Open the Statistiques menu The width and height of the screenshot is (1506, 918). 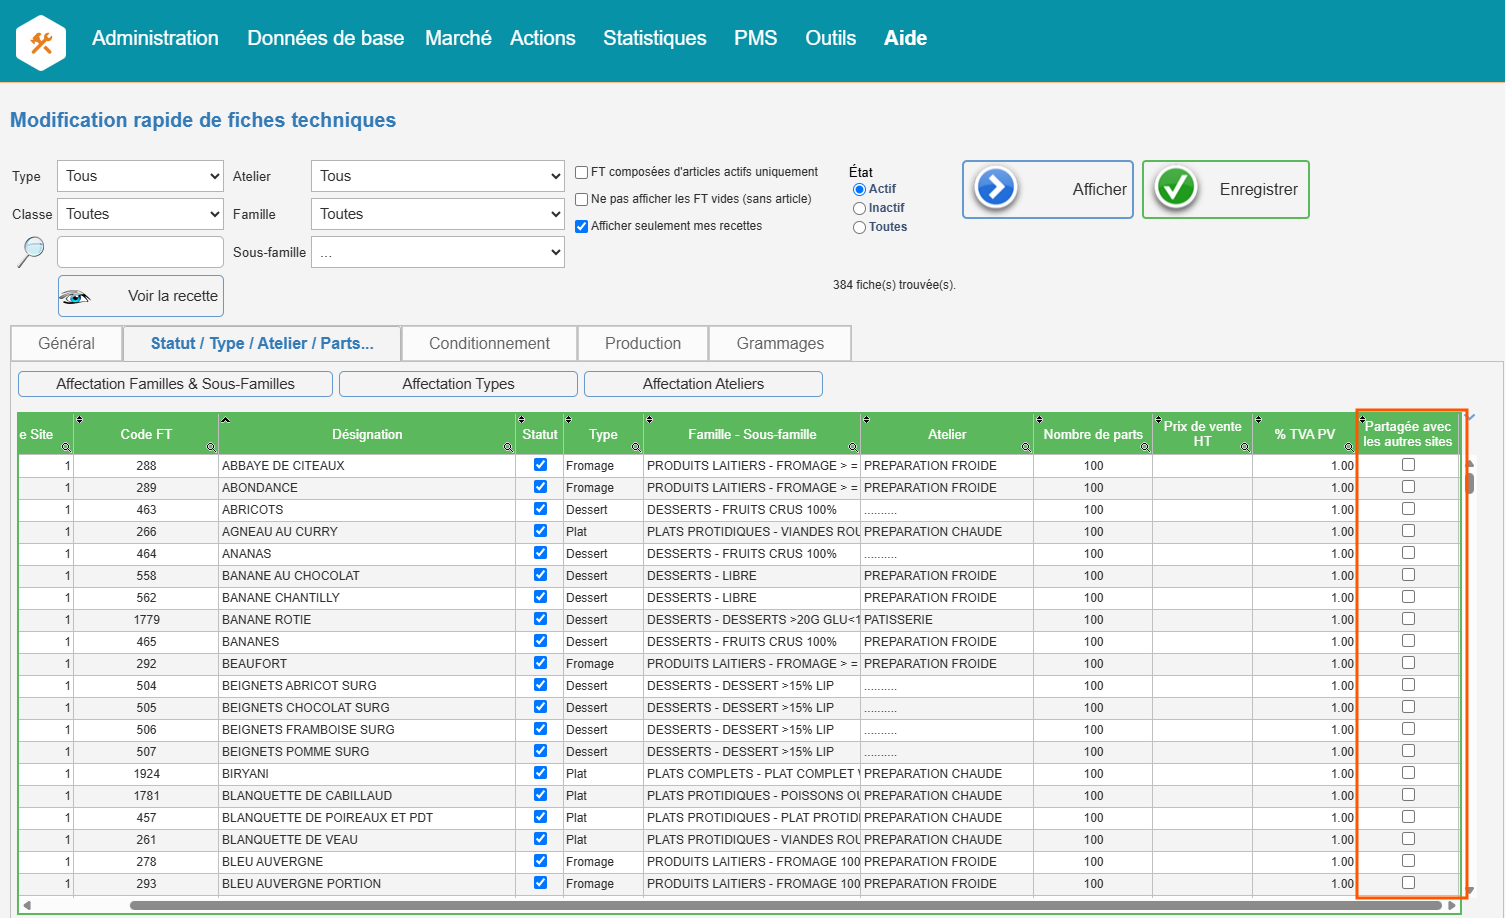click(655, 38)
